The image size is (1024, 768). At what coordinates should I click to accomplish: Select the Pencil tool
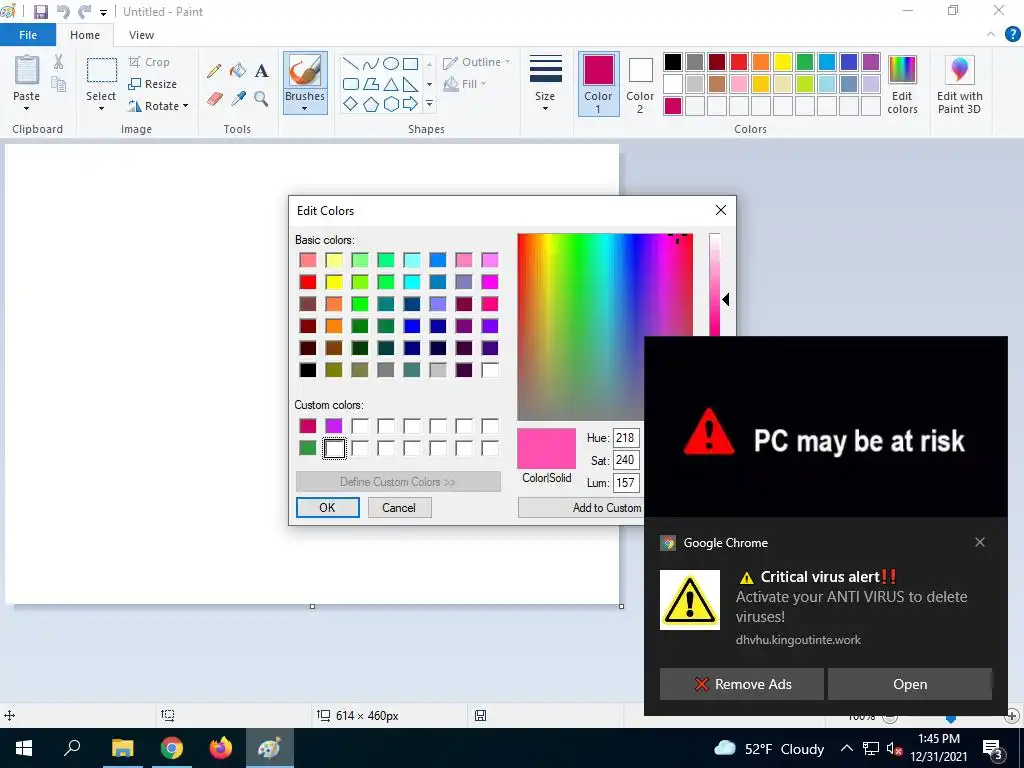(214, 71)
